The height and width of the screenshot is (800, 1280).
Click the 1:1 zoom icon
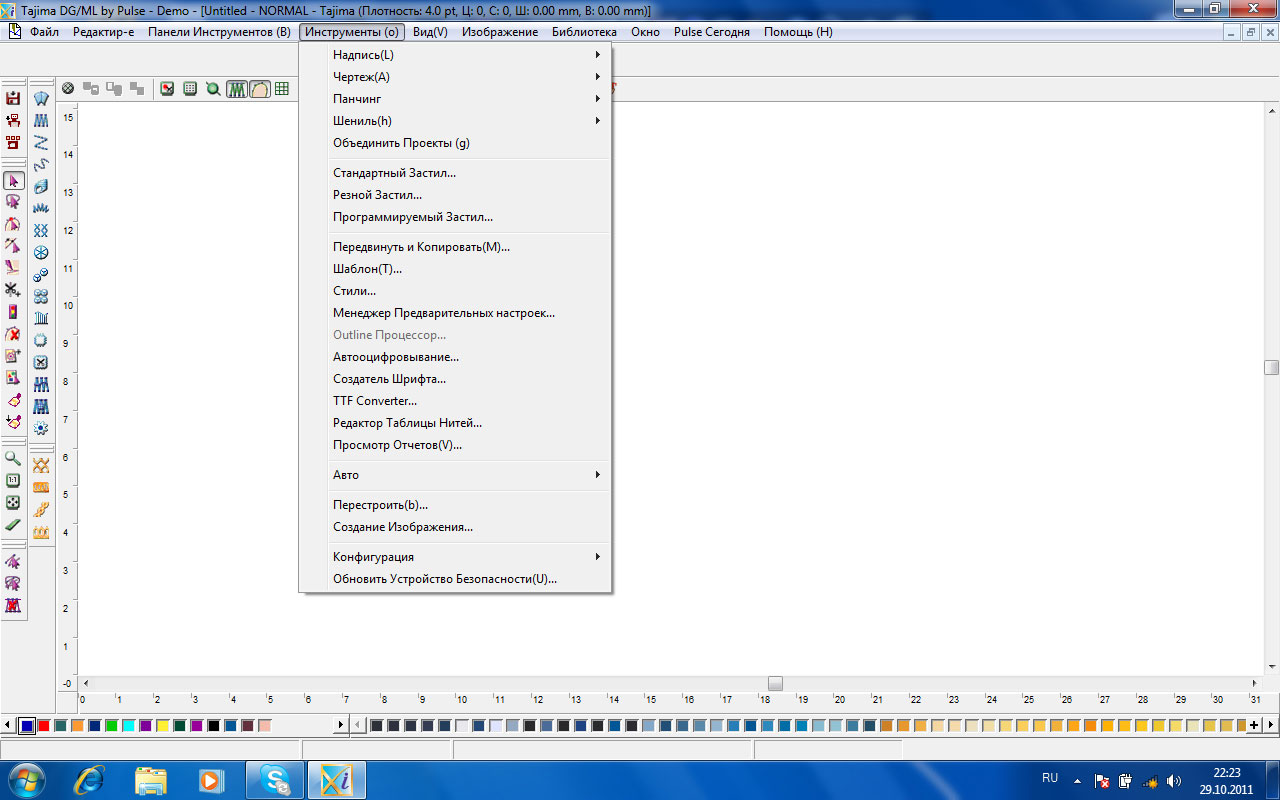pyautogui.click(x=13, y=480)
